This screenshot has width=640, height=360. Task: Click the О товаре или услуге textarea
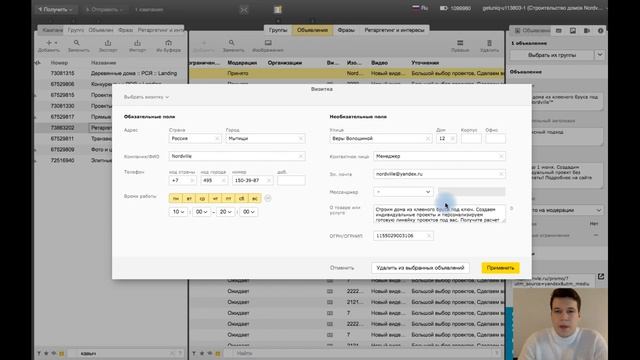[x=439, y=214]
